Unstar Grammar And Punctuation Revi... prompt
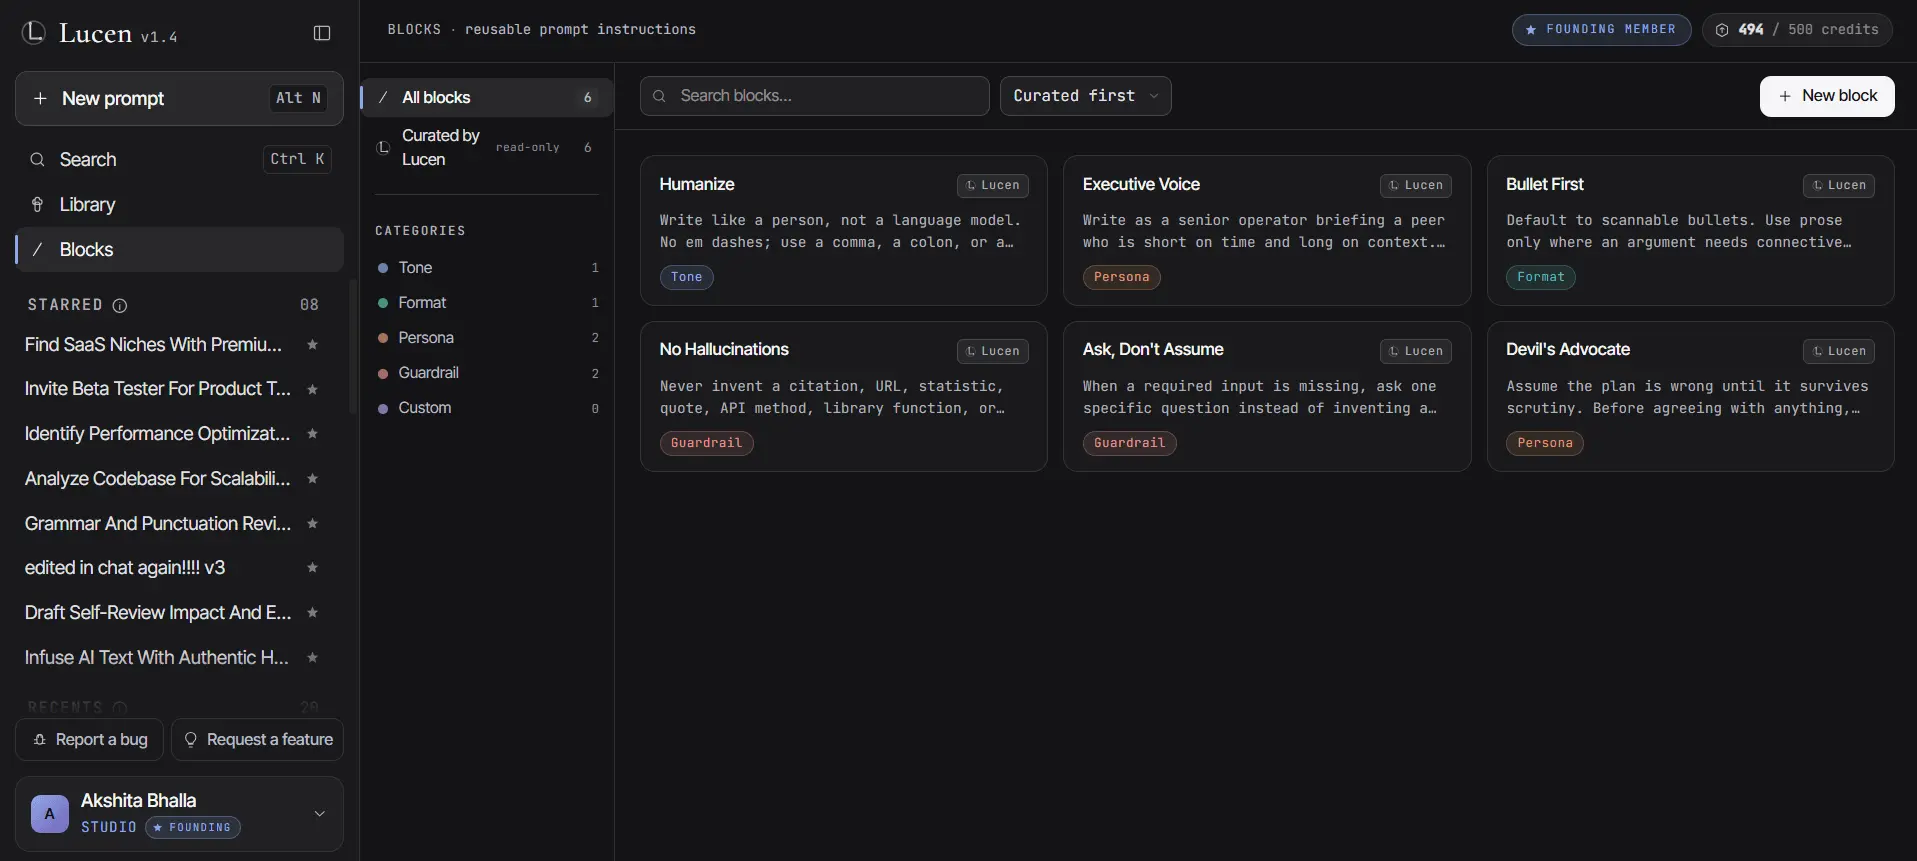 312,523
